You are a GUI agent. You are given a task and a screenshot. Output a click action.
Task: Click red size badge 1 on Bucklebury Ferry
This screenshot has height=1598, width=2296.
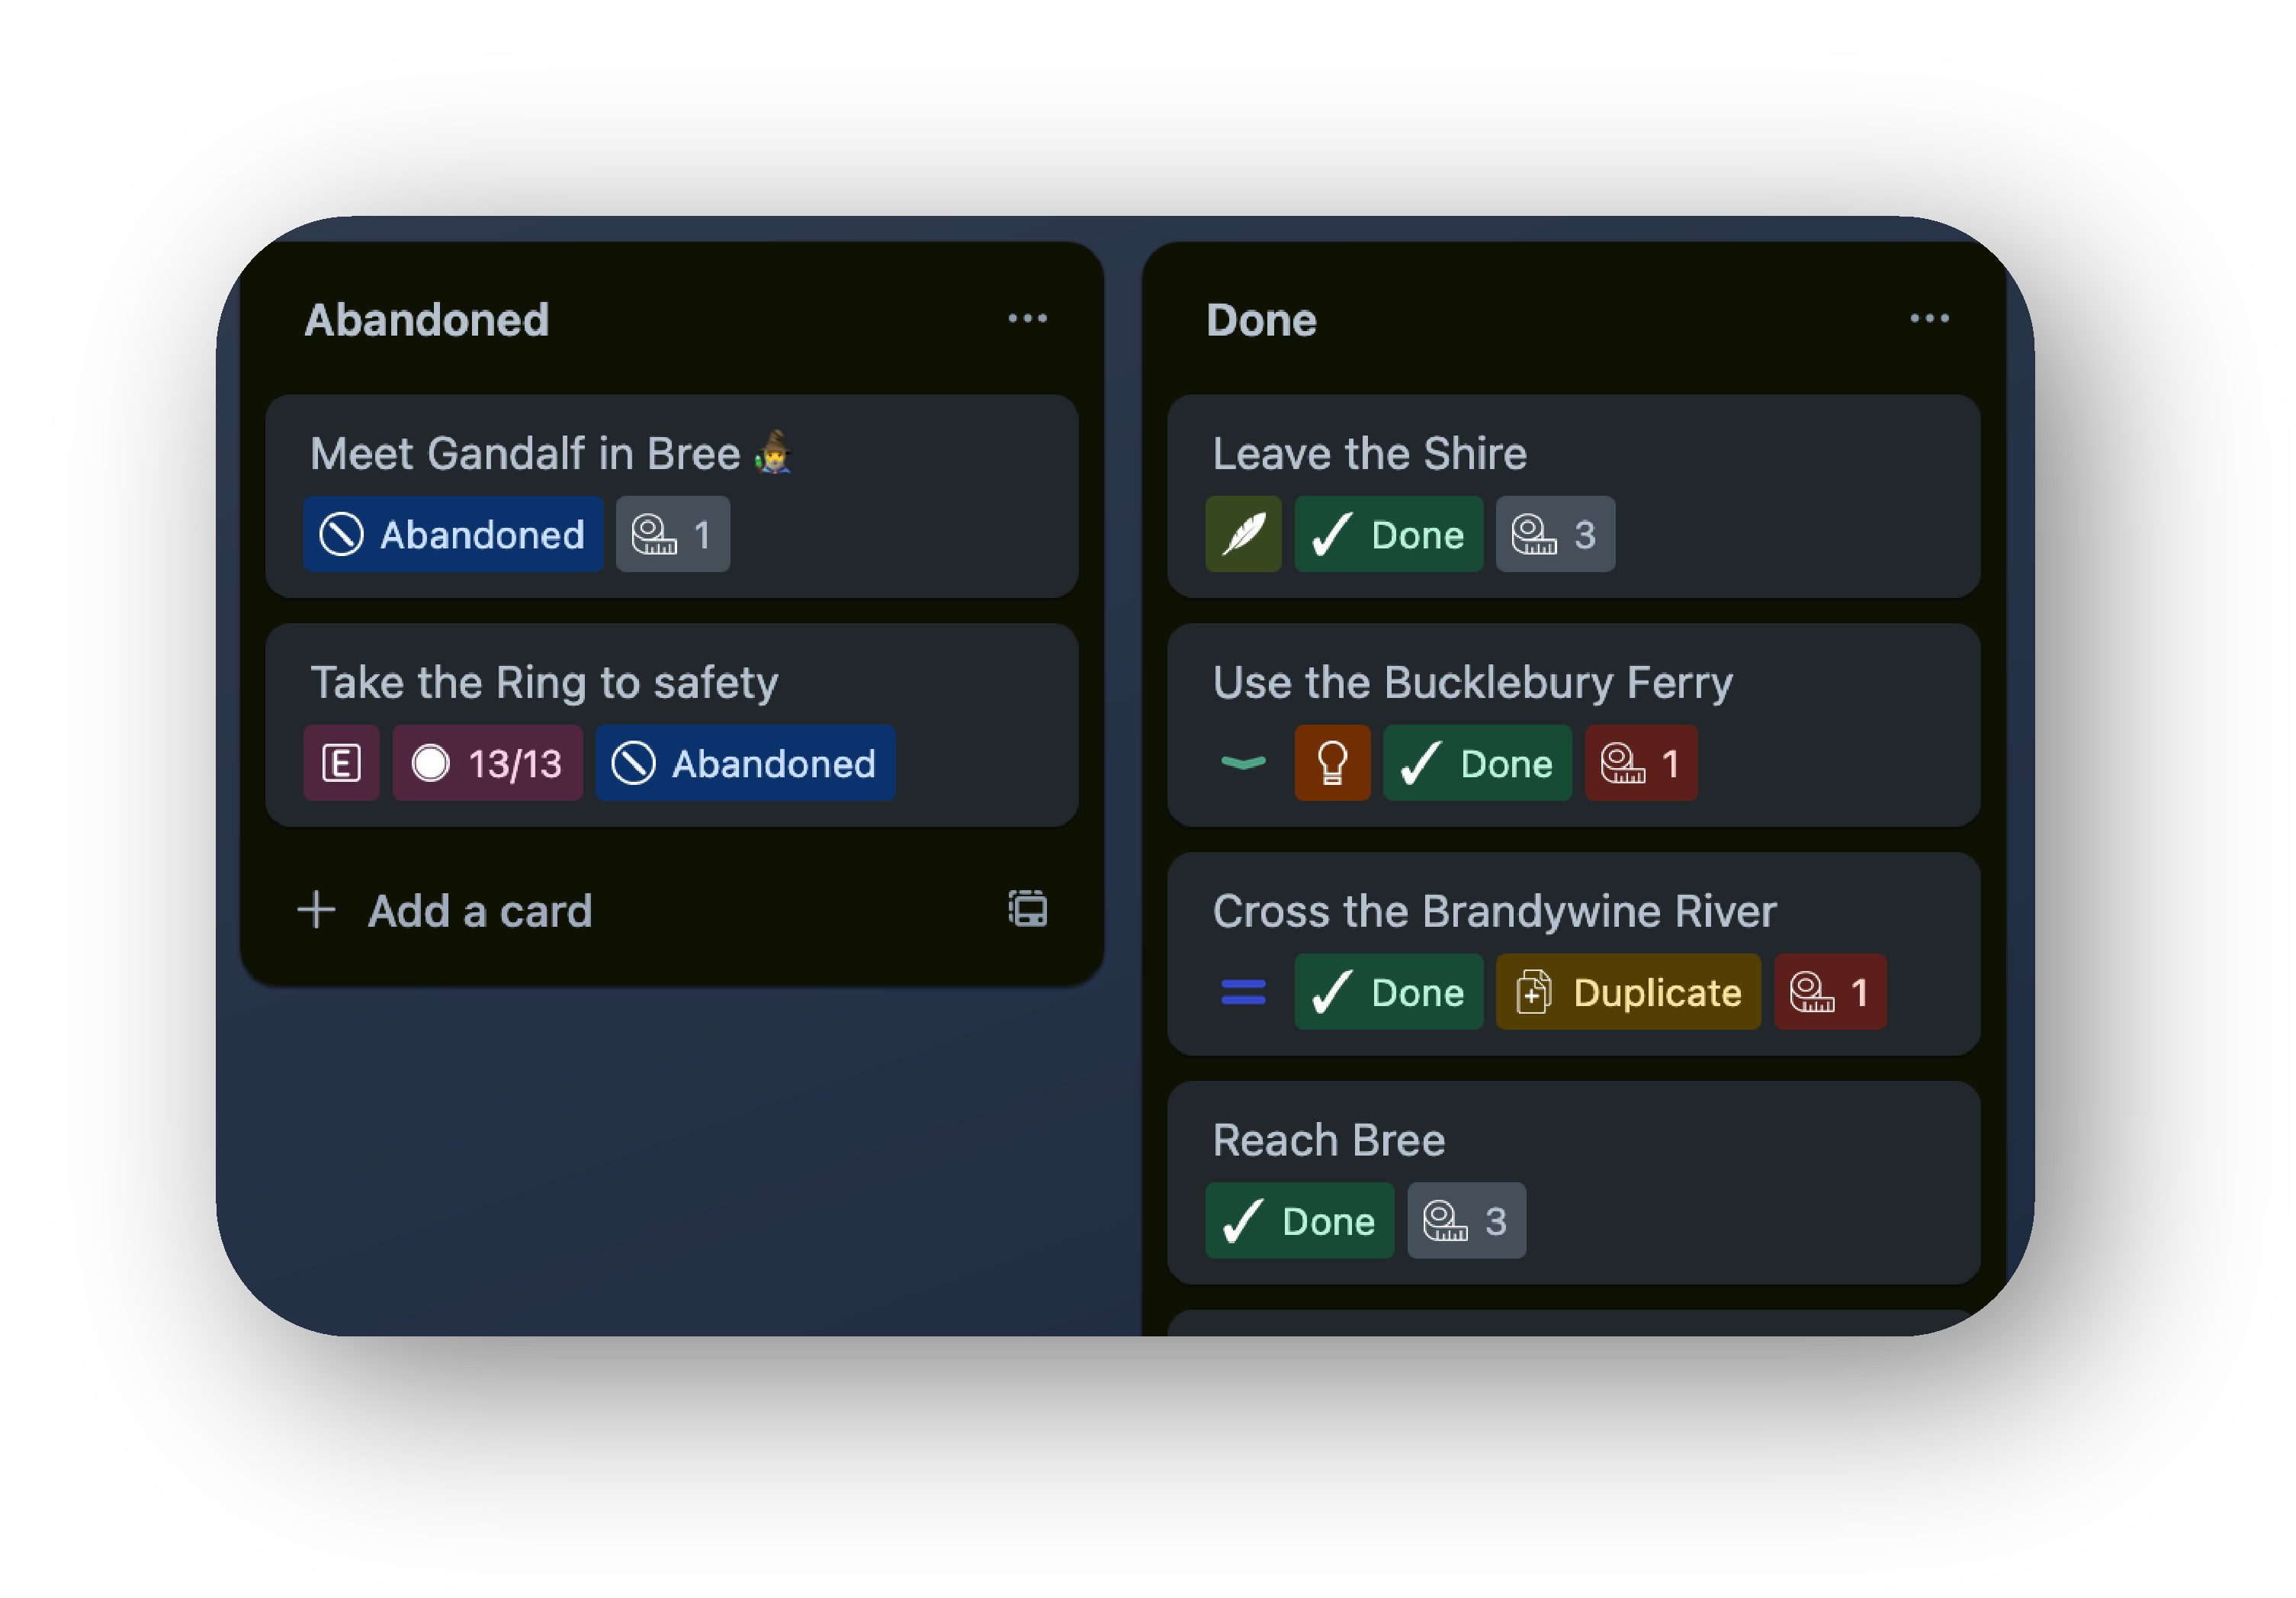point(1640,763)
